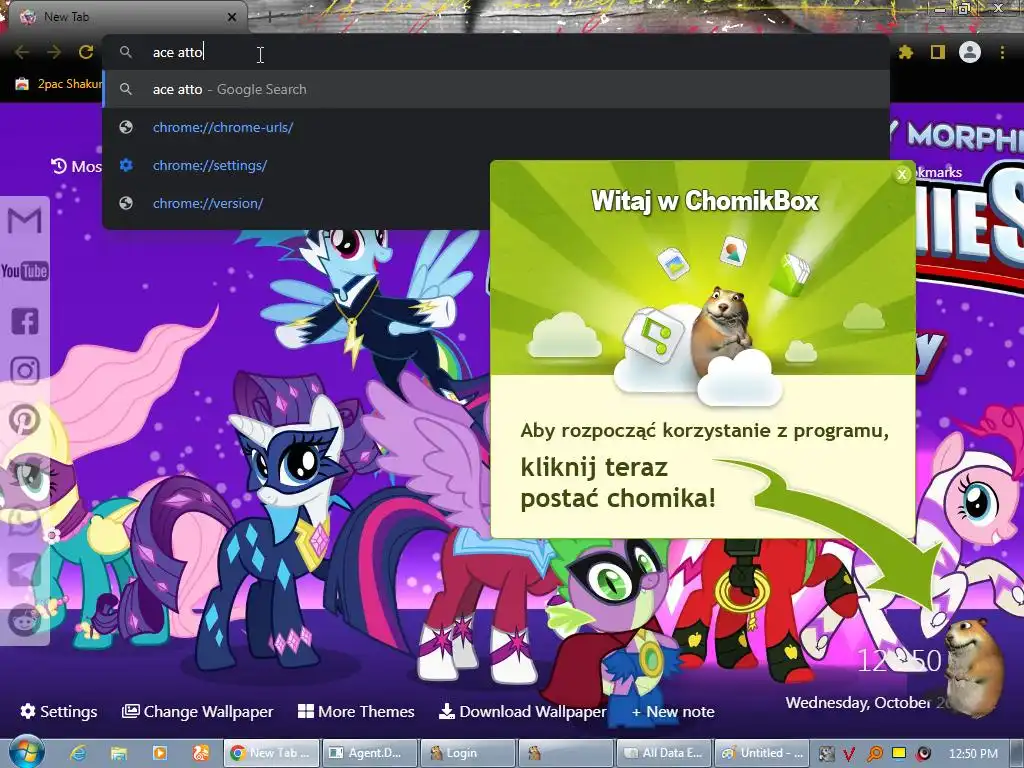Open the Windows Start menu
The height and width of the screenshot is (768, 1024).
26,752
